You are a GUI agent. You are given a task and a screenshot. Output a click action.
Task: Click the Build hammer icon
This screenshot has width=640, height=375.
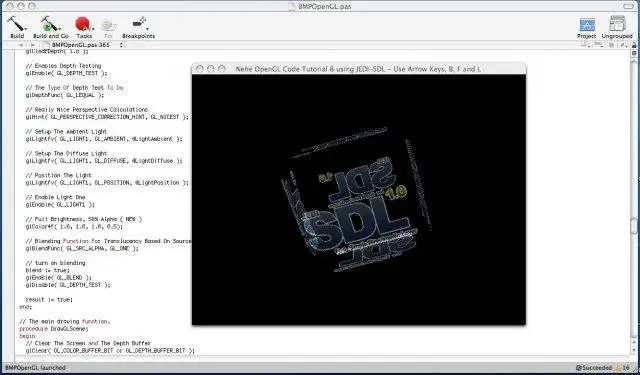tap(16, 24)
